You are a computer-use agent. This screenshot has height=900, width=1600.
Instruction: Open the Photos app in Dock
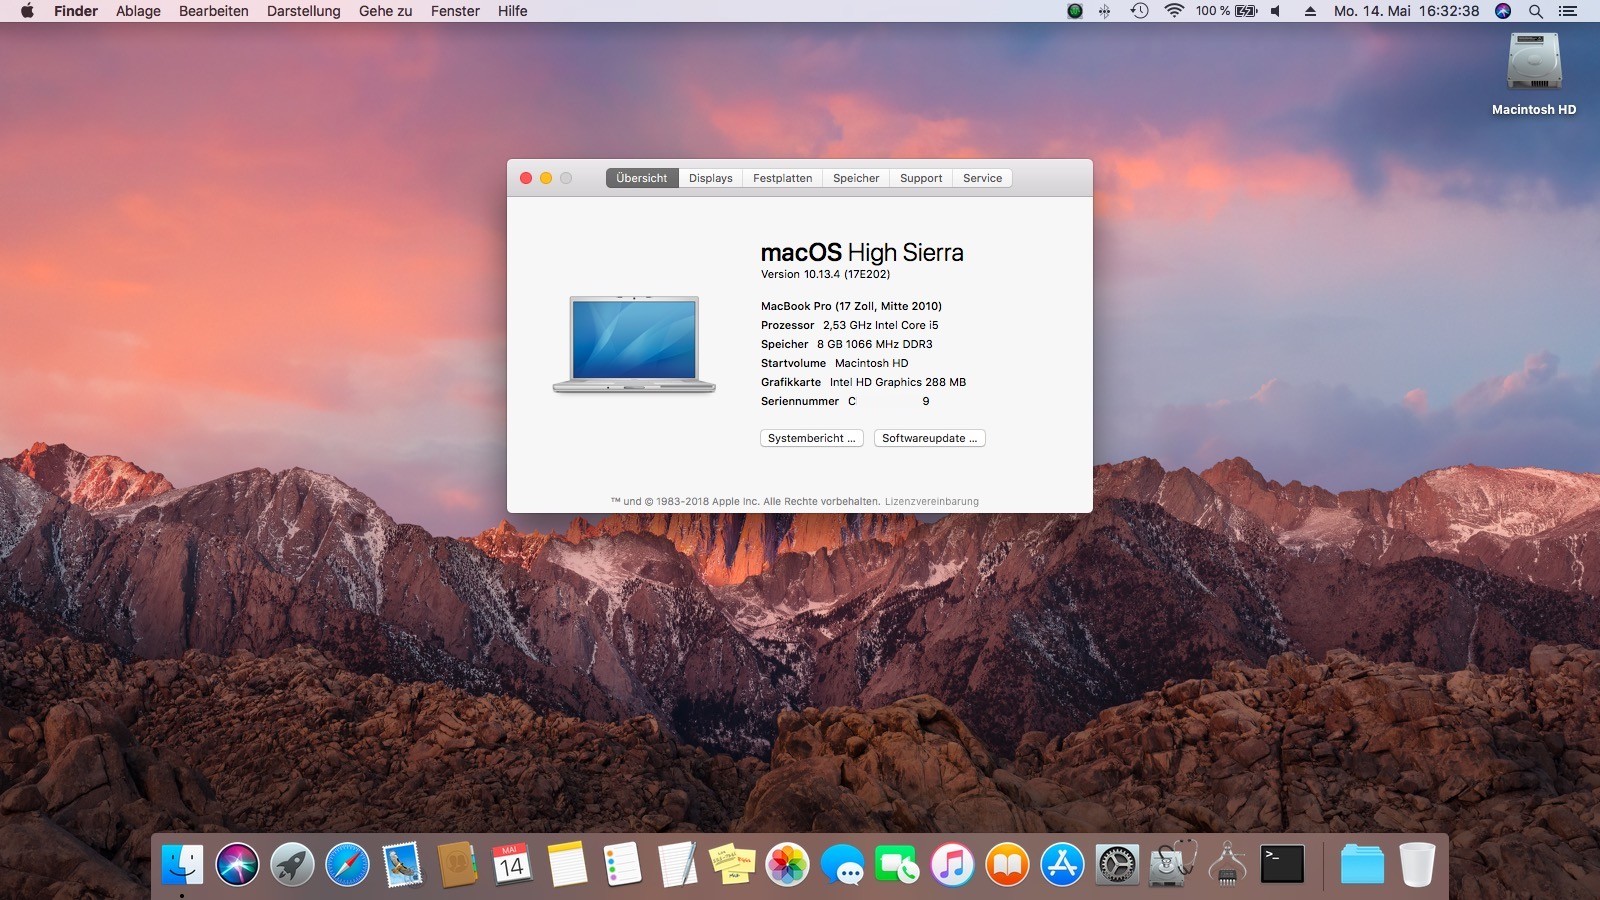(787, 864)
